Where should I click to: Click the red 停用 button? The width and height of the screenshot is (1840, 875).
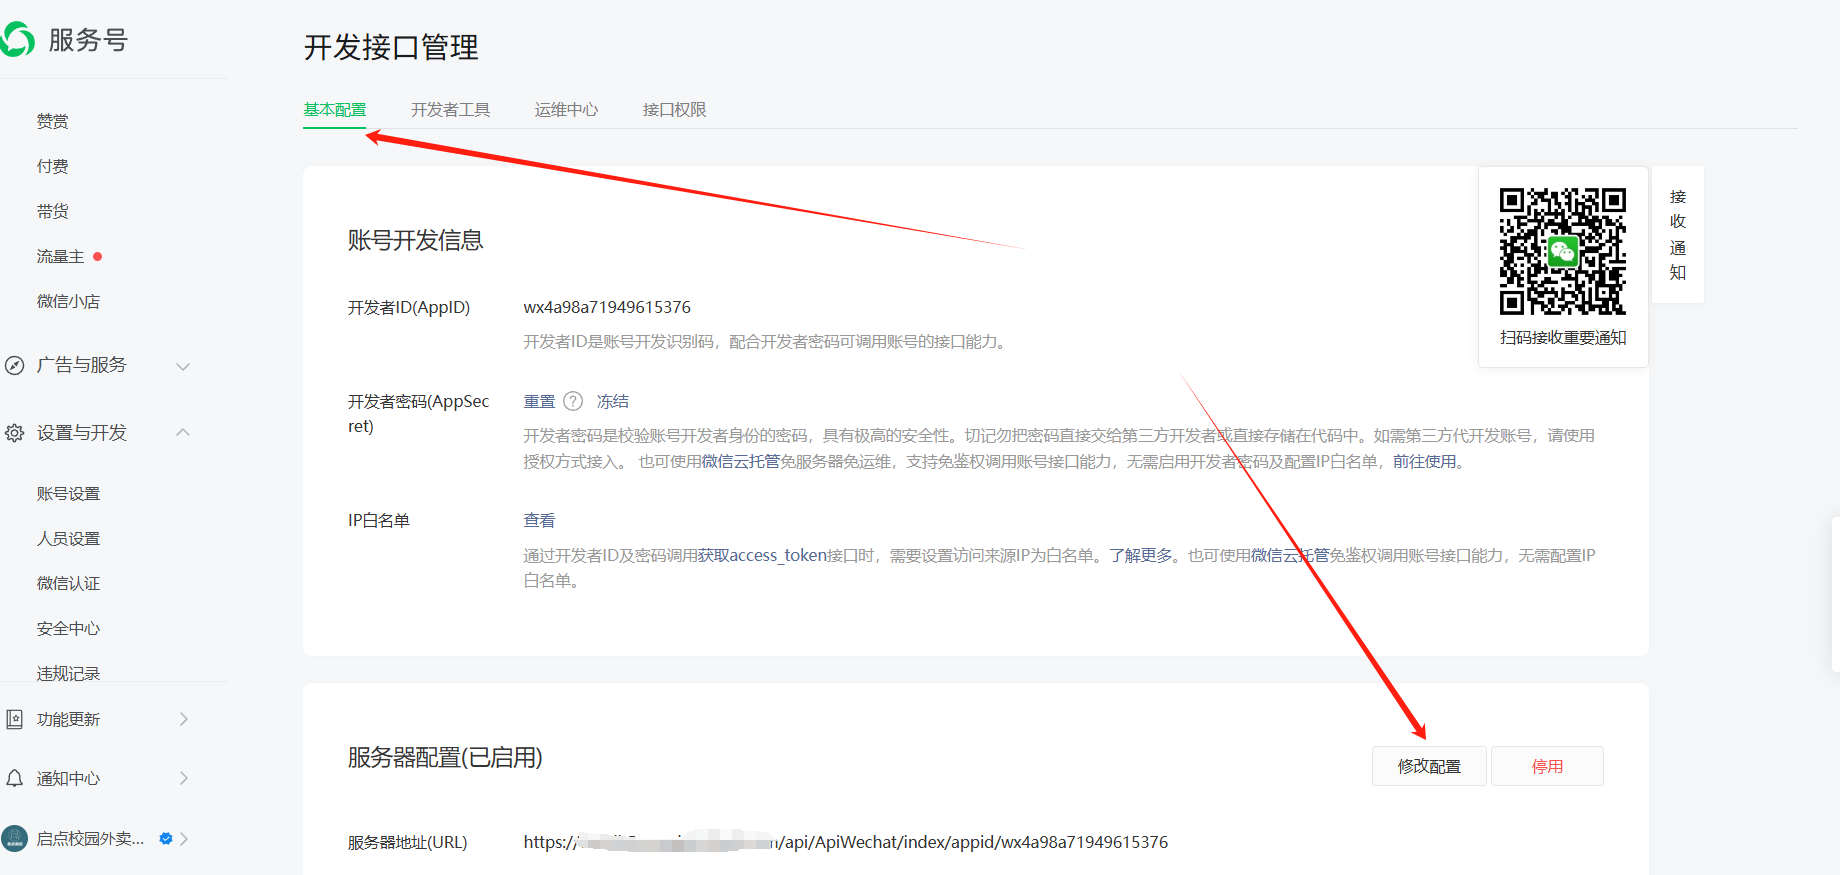pos(1547,766)
